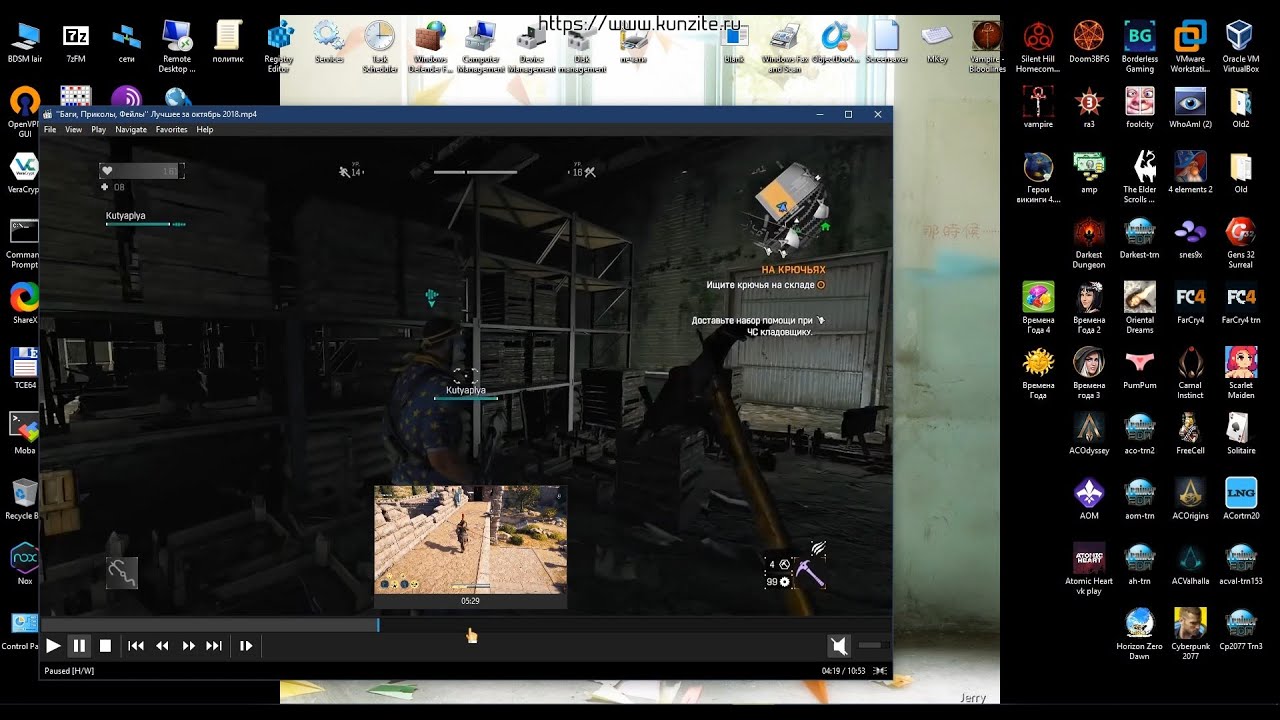Click the seek bar playhead position
The image size is (1280, 720).
click(378, 625)
